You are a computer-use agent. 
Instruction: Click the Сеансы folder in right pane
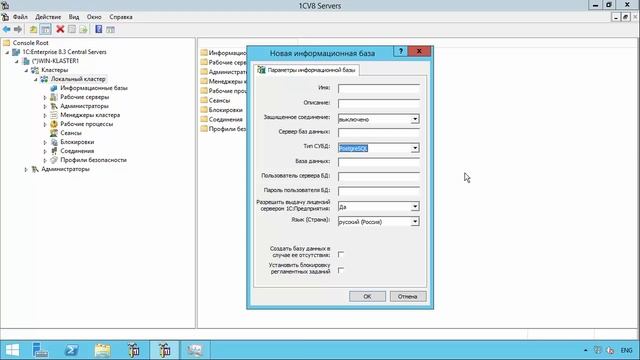pos(215,100)
